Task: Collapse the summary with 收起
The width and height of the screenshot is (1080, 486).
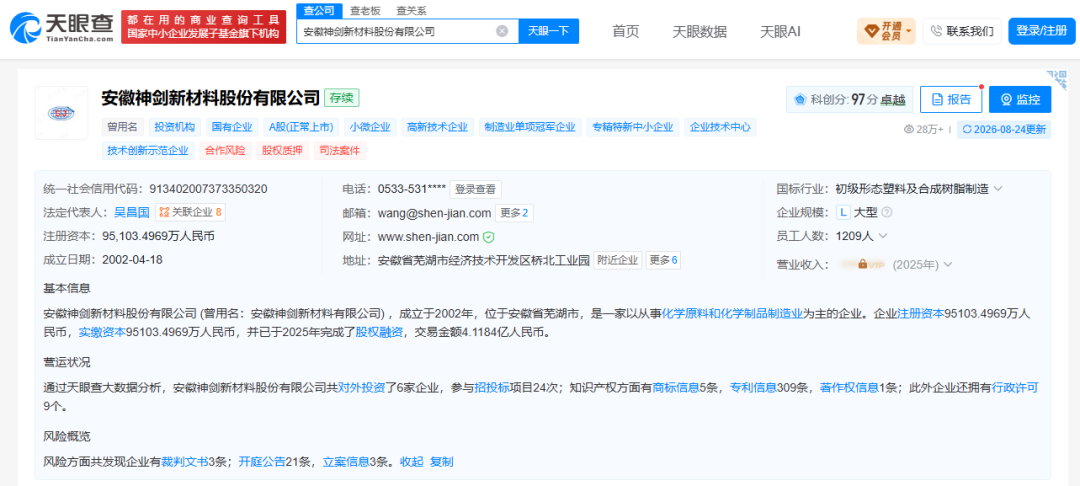Action: point(412,462)
